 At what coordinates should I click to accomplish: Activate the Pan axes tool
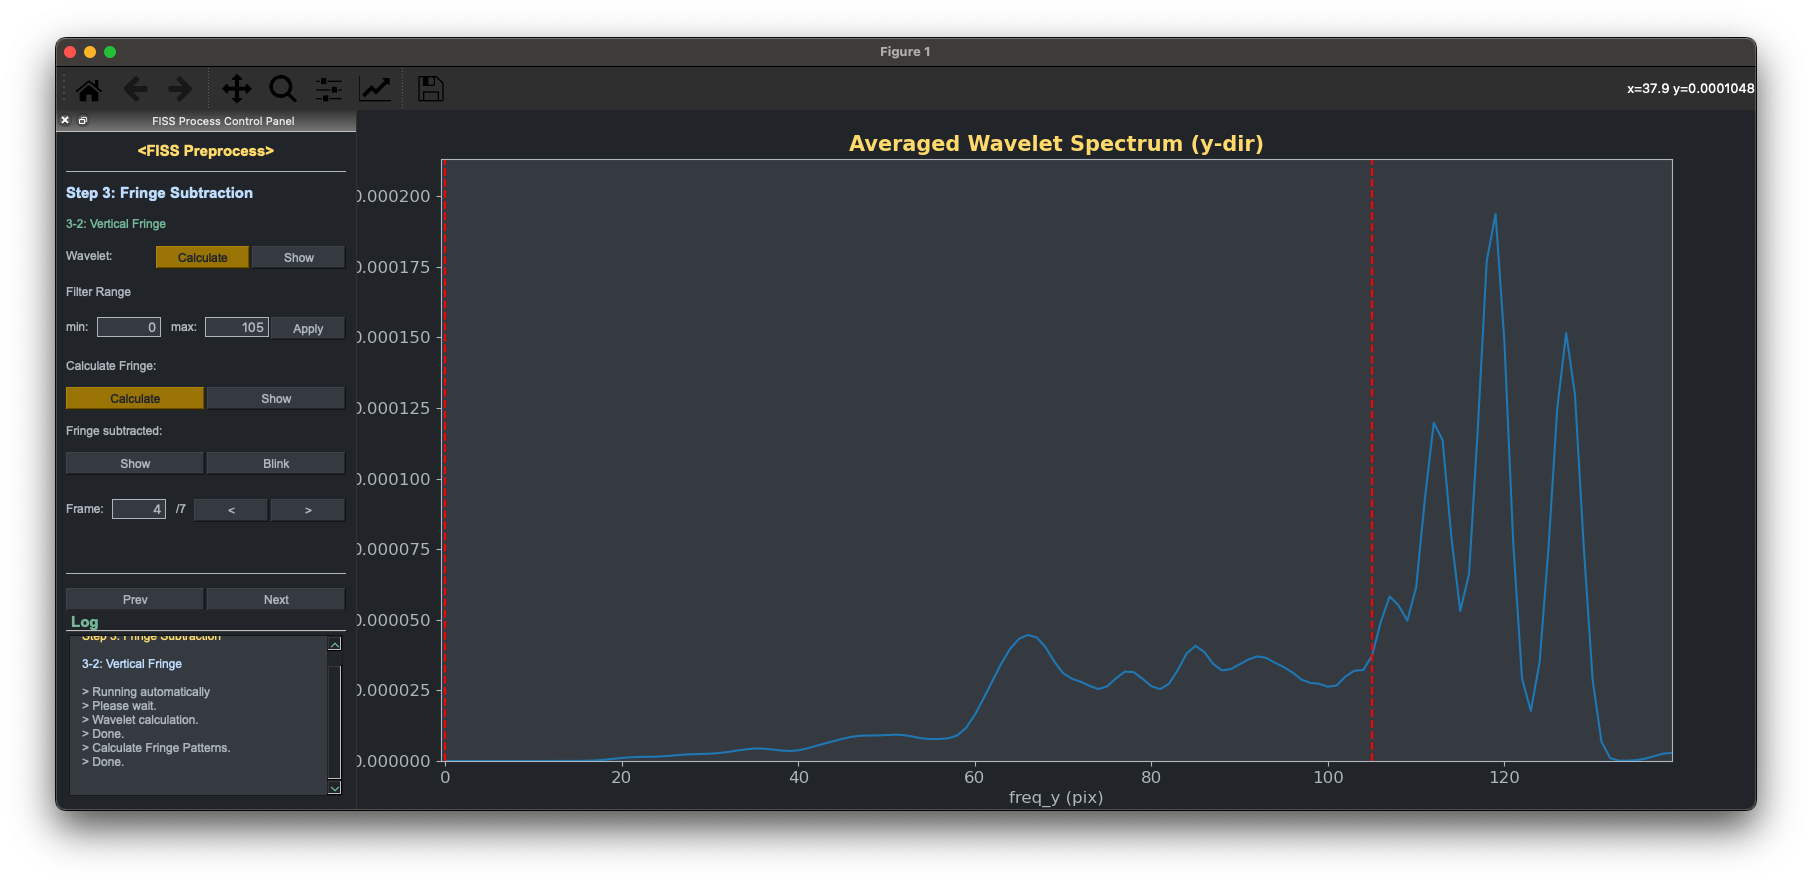click(237, 89)
